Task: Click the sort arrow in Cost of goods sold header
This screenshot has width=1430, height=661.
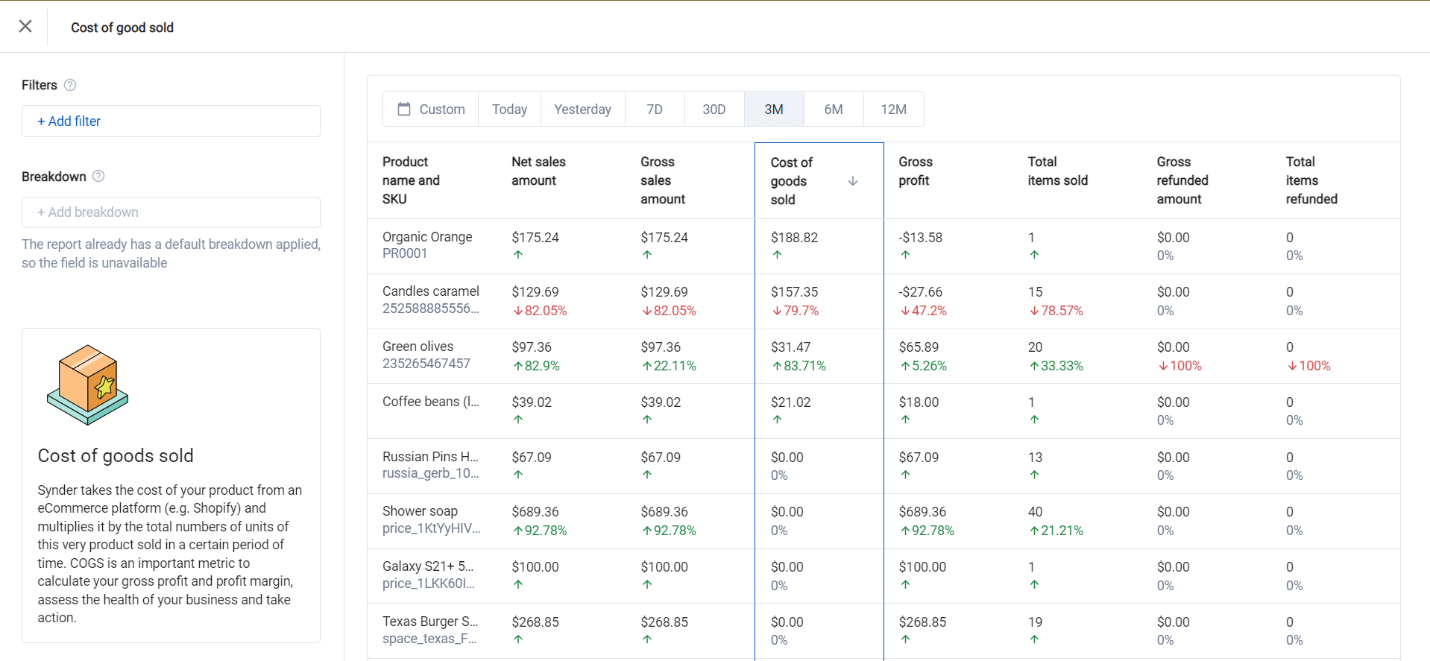Action: (852, 181)
